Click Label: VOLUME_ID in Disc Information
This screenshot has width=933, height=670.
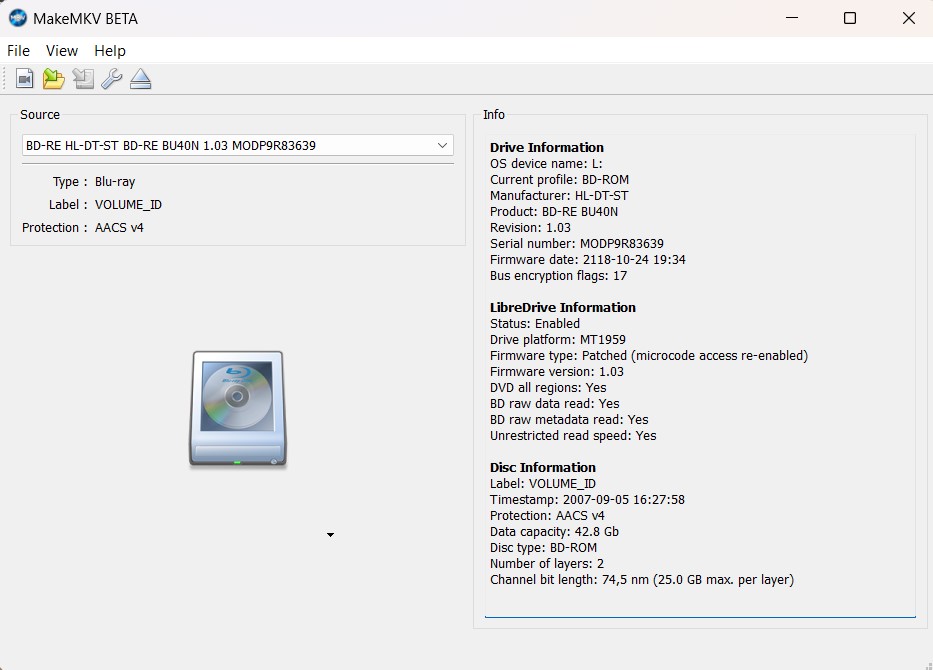pos(543,484)
